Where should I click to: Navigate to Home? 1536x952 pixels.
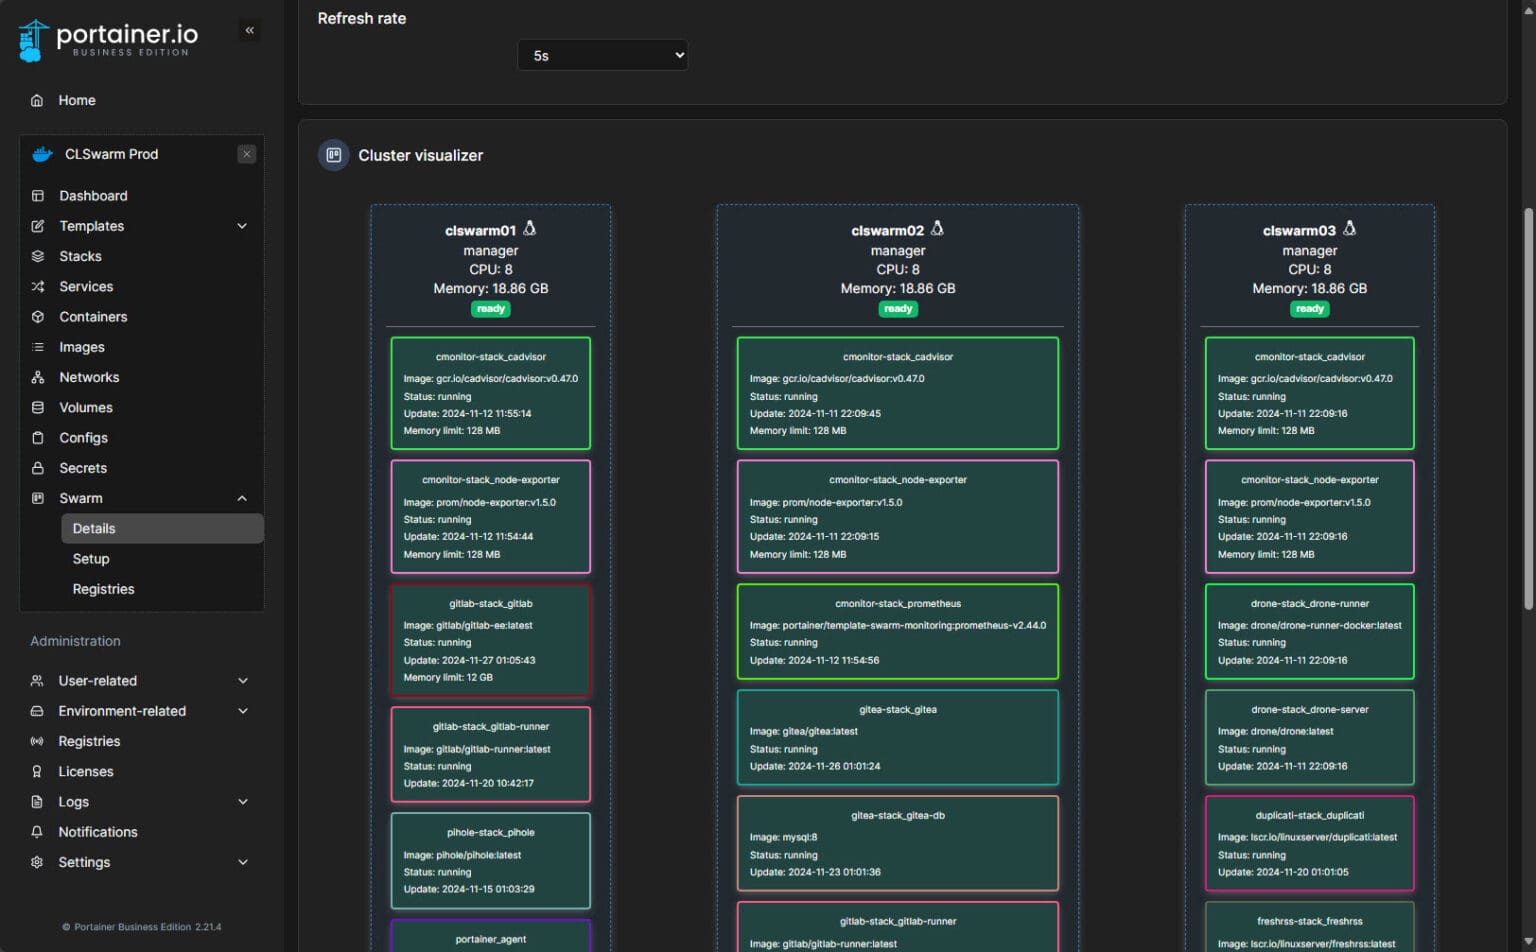pos(77,100)
